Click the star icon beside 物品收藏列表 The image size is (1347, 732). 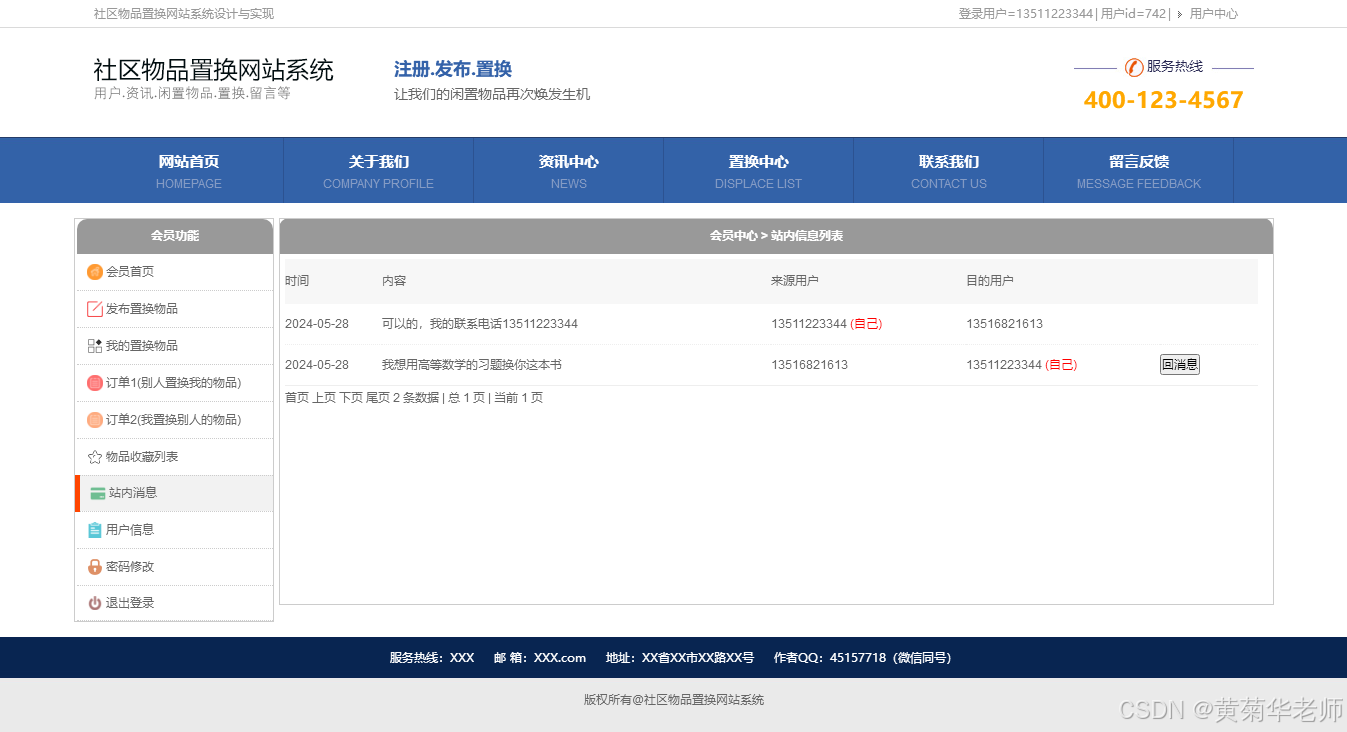[x=95, y=457]
